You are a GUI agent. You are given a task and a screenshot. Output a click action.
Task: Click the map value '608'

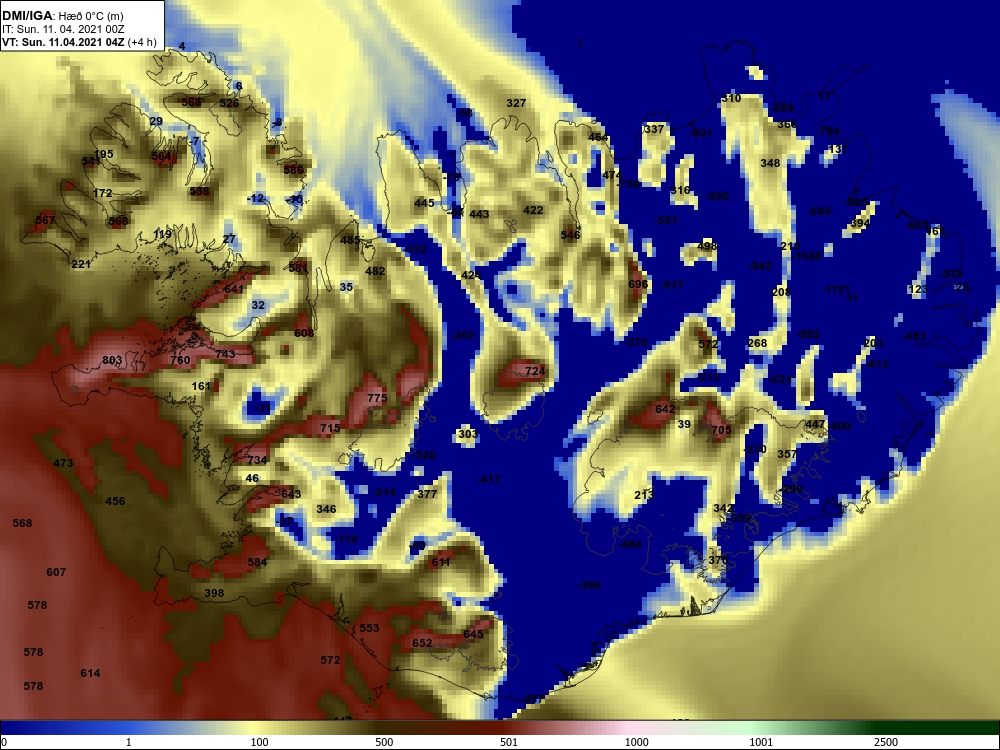(304, 333)
